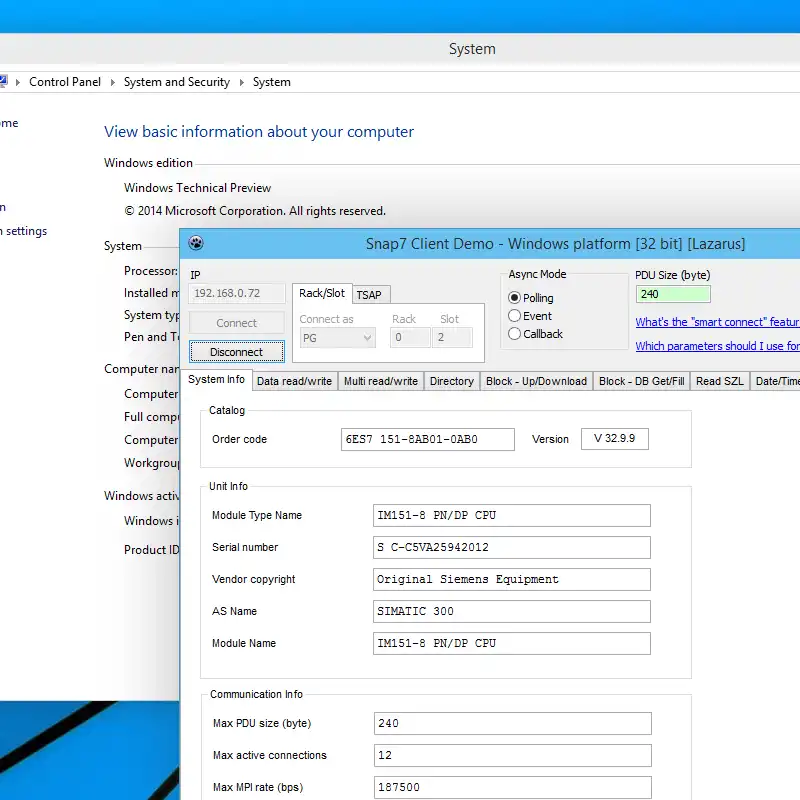Click the Max PDU size field

[x=513, y=723]
